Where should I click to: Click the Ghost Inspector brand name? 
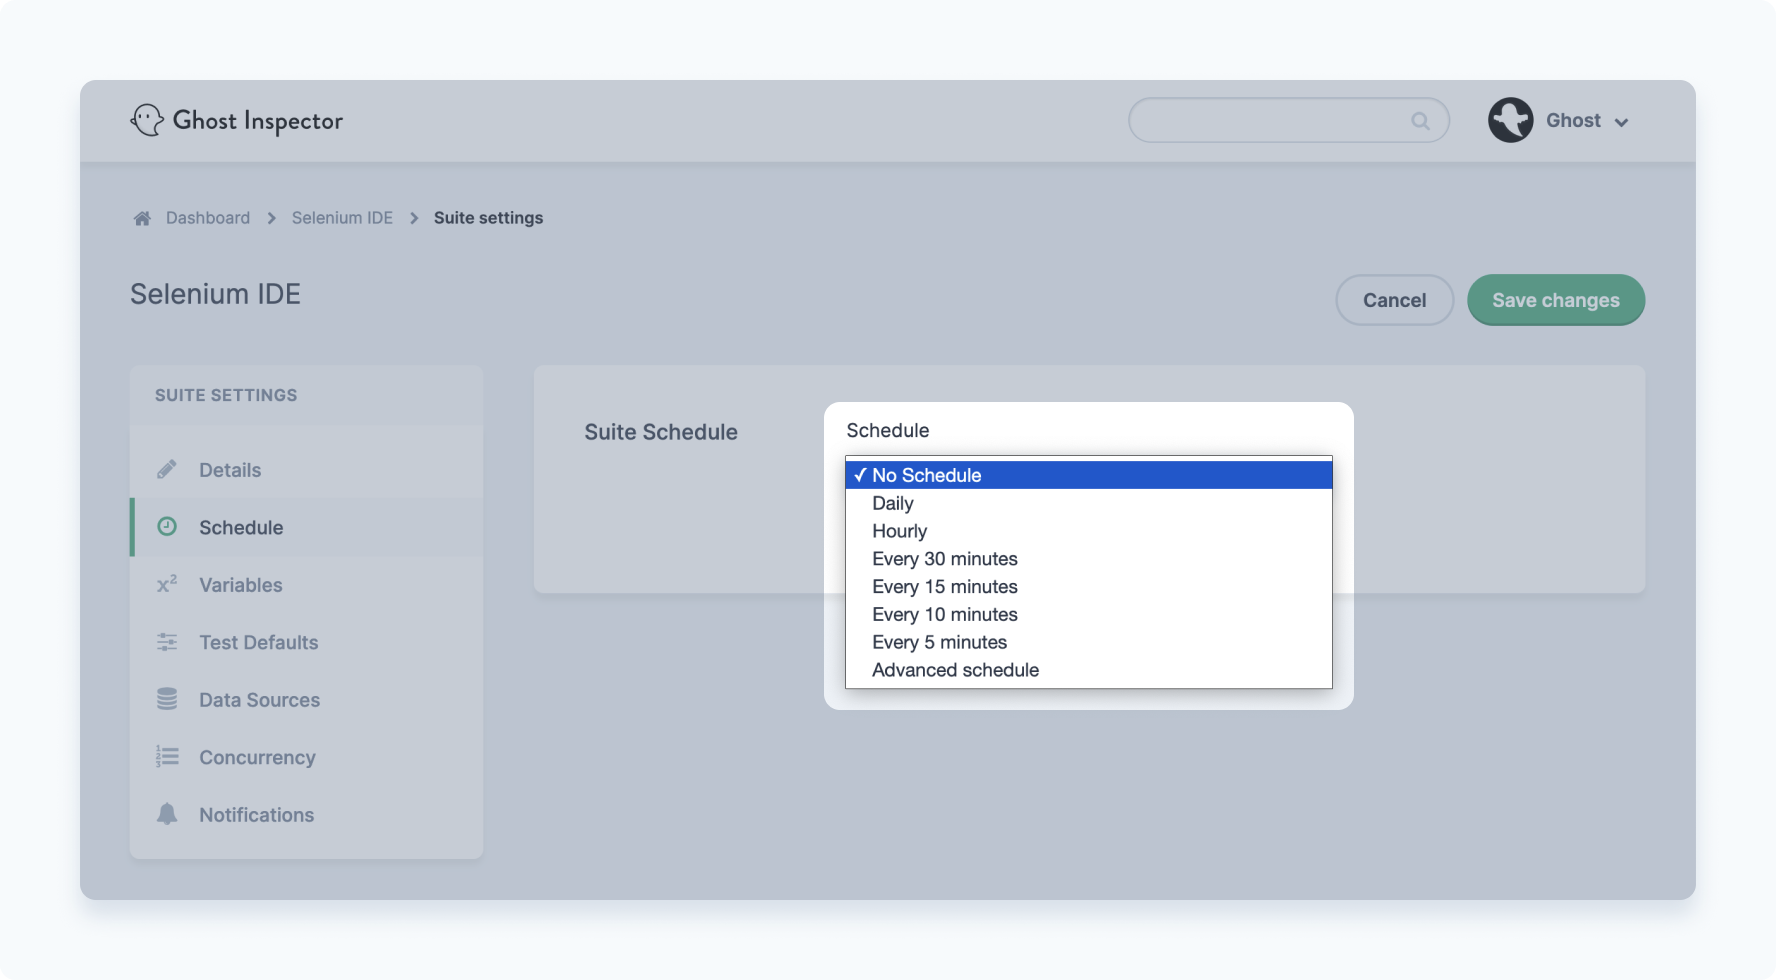pyautogui.click(x=258, y=121)
